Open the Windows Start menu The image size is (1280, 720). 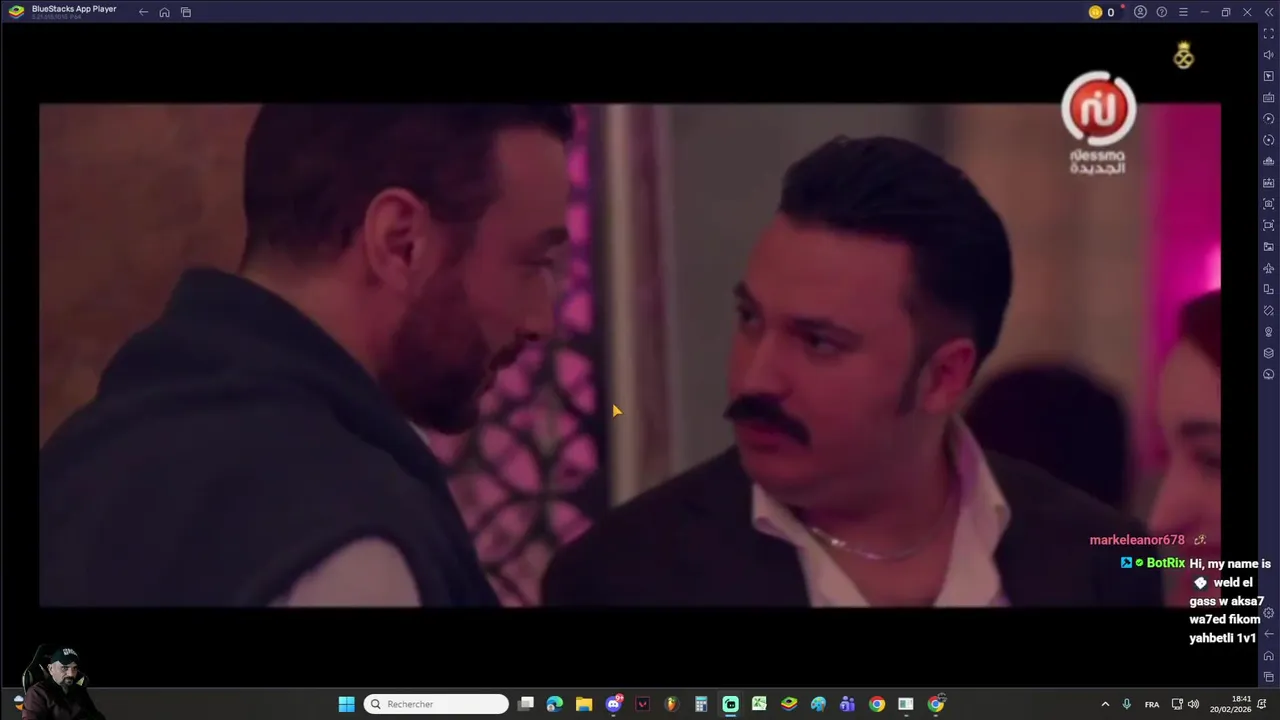346,704
